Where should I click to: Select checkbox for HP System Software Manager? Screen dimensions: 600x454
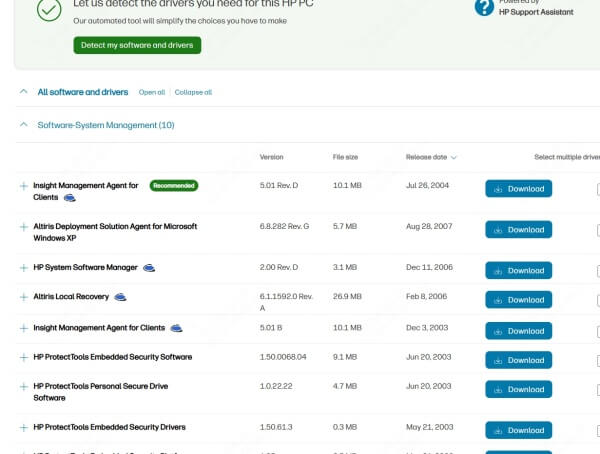pos(598,271)
